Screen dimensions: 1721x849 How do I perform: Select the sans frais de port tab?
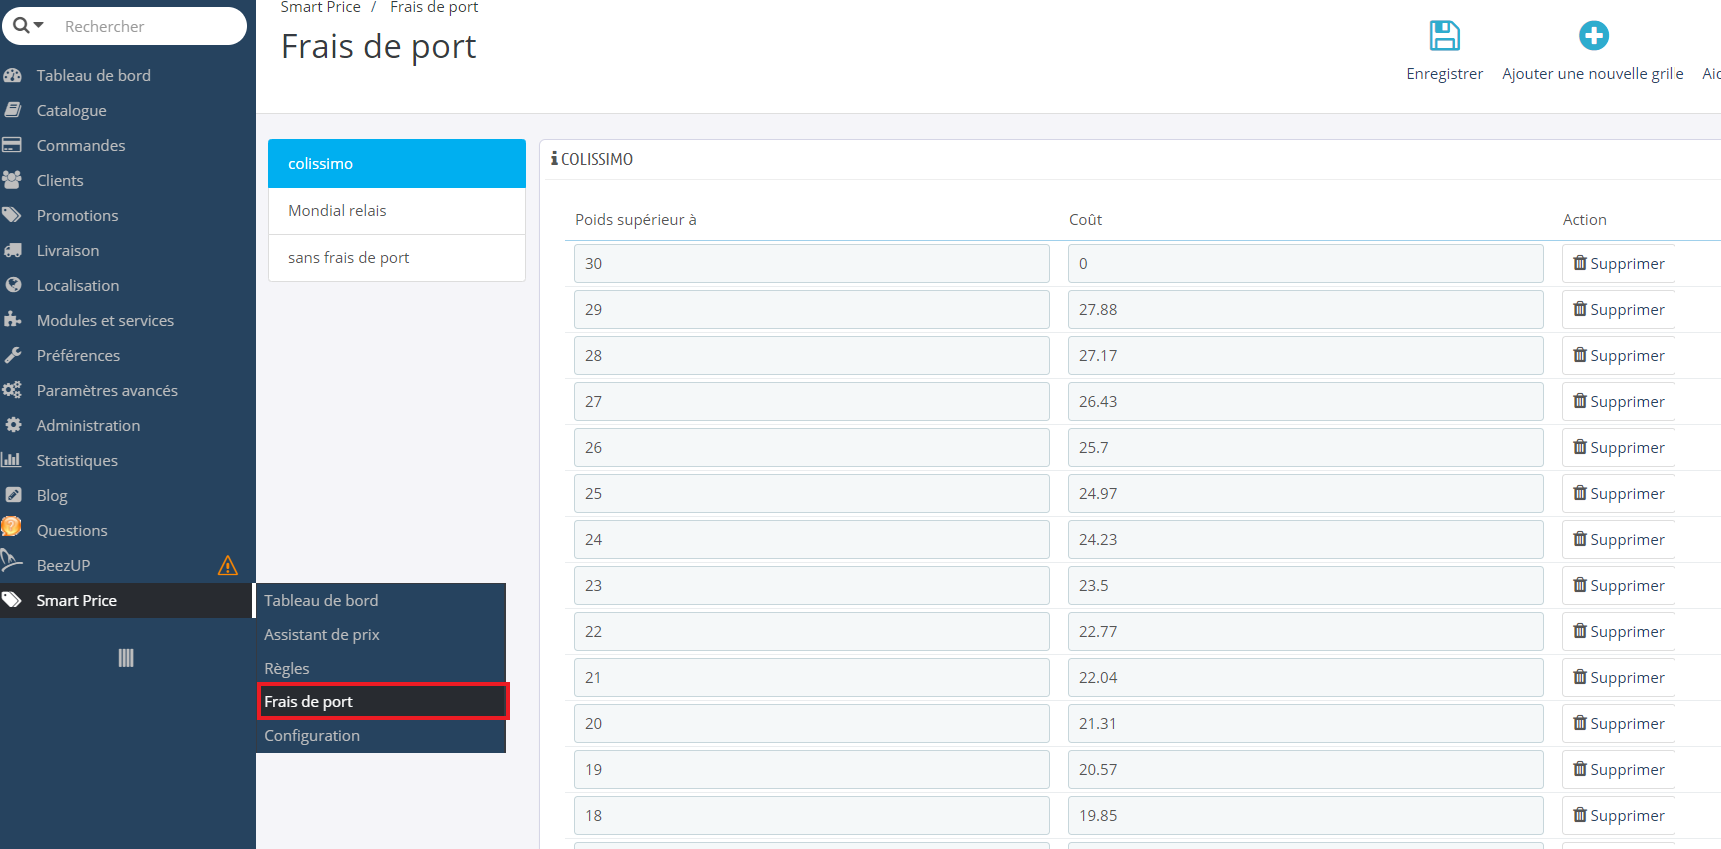pyautogui.click(x=397, y=258)
